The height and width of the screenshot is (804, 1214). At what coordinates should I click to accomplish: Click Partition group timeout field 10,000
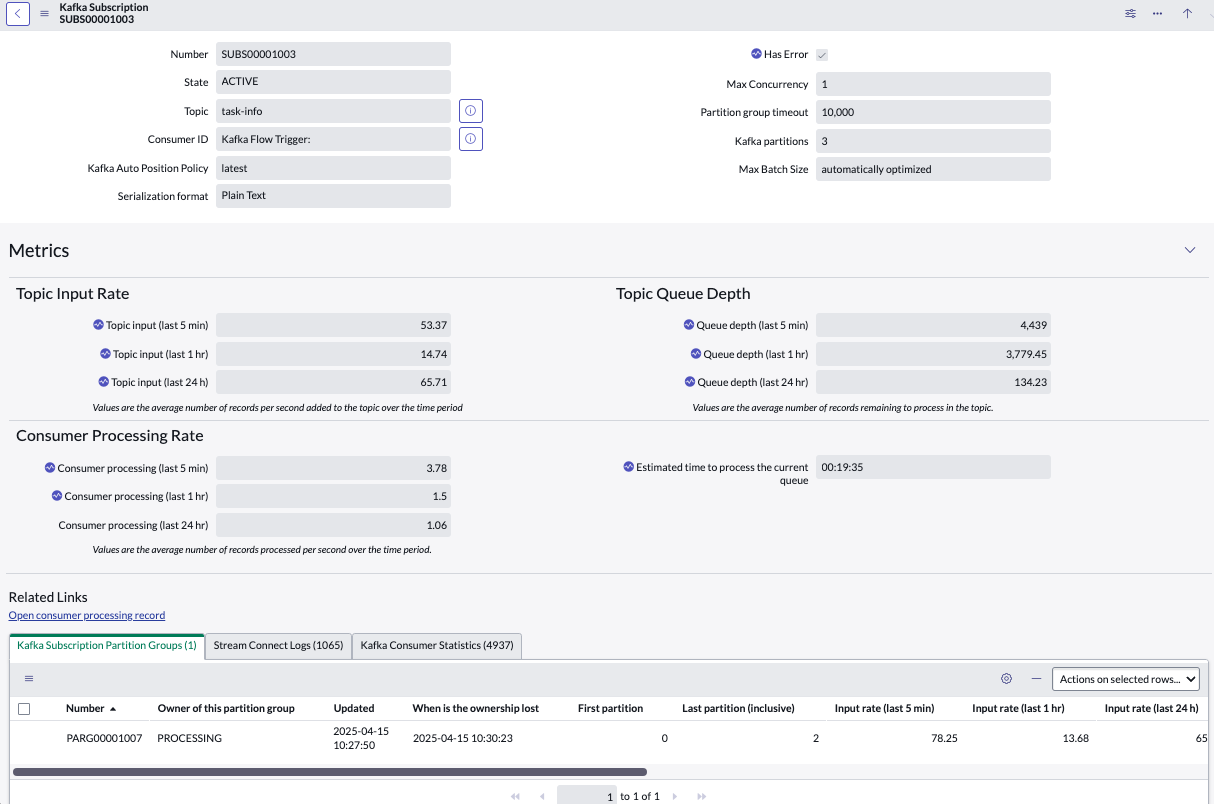933,112
